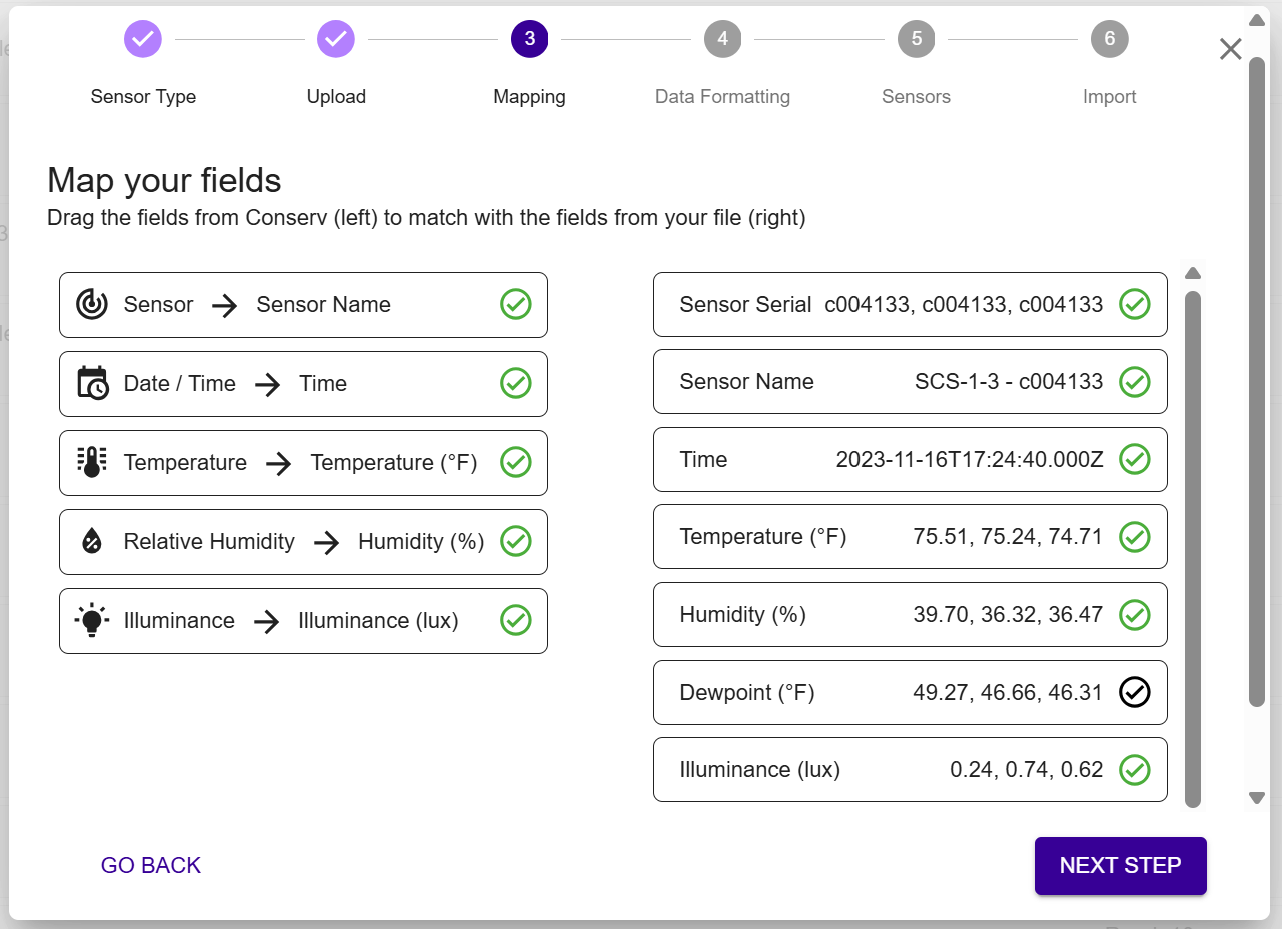Click the green check on Date / Time row

pos(515,383)
